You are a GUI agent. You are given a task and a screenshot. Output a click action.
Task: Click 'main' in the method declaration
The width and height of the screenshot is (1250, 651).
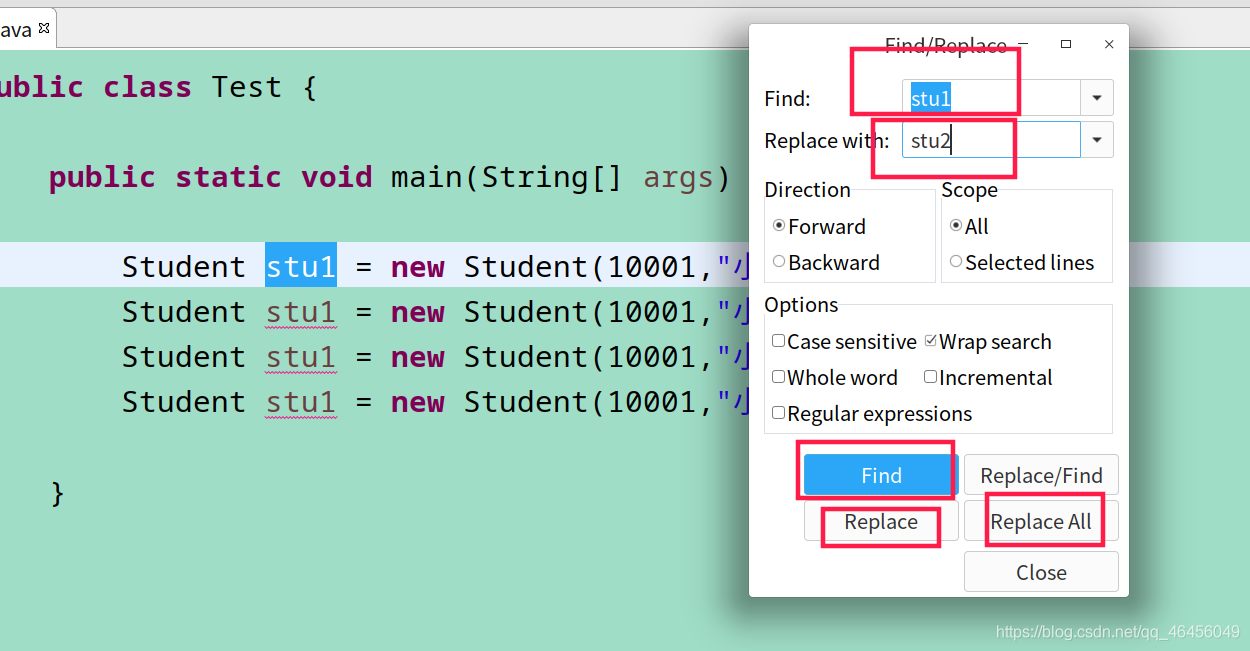427,177
